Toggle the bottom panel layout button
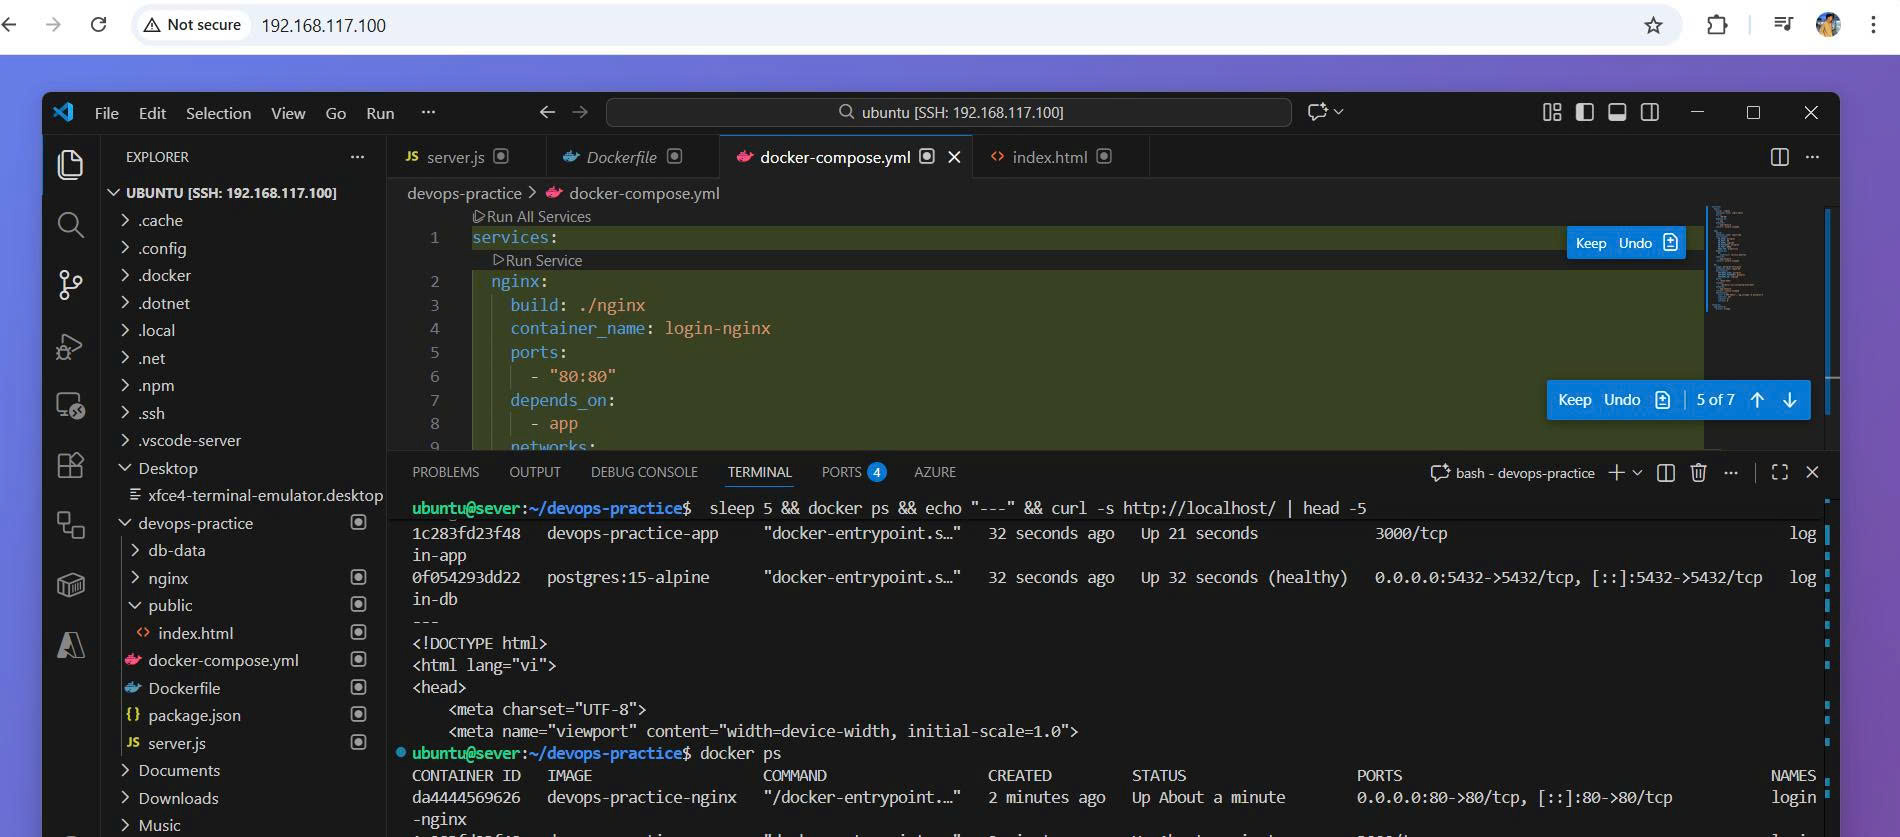The width and height of the screenshot is (1900, 837). pyautogui.click(x=1617, y=113)
